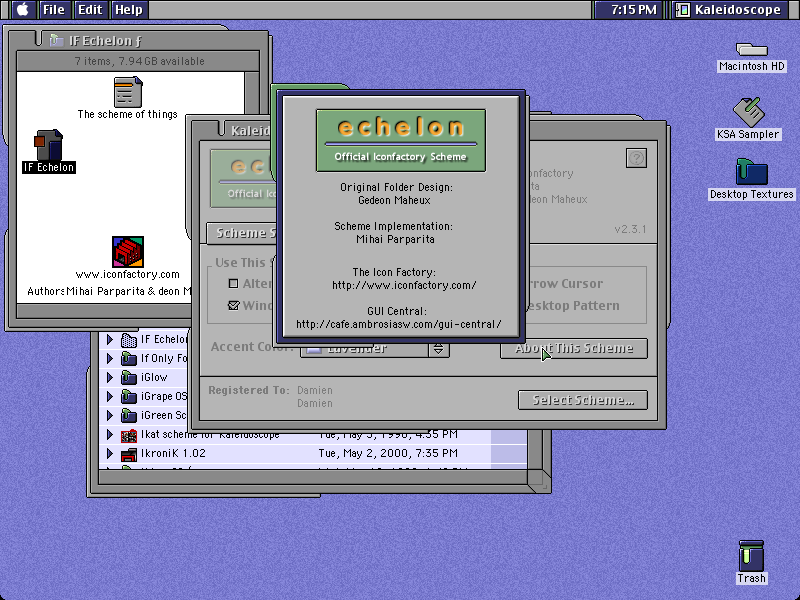Enable the Alter... checkbox in Kaleidoscope
The height and width of the screenshot is (600, 800).
point(234,283)
